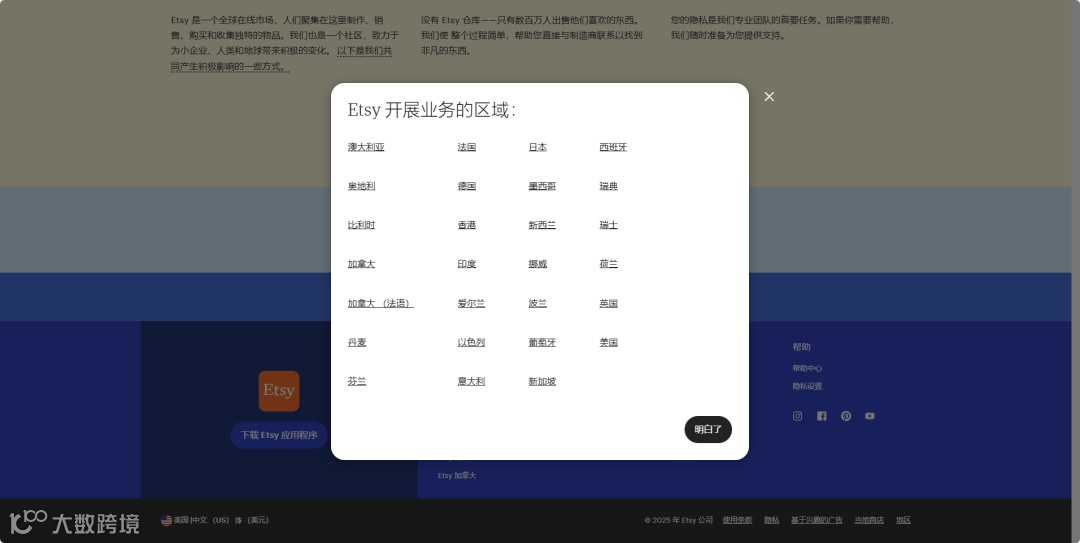Choose 西班牙 in region list
Screen dimensions: 1080x543
(613, 147)
